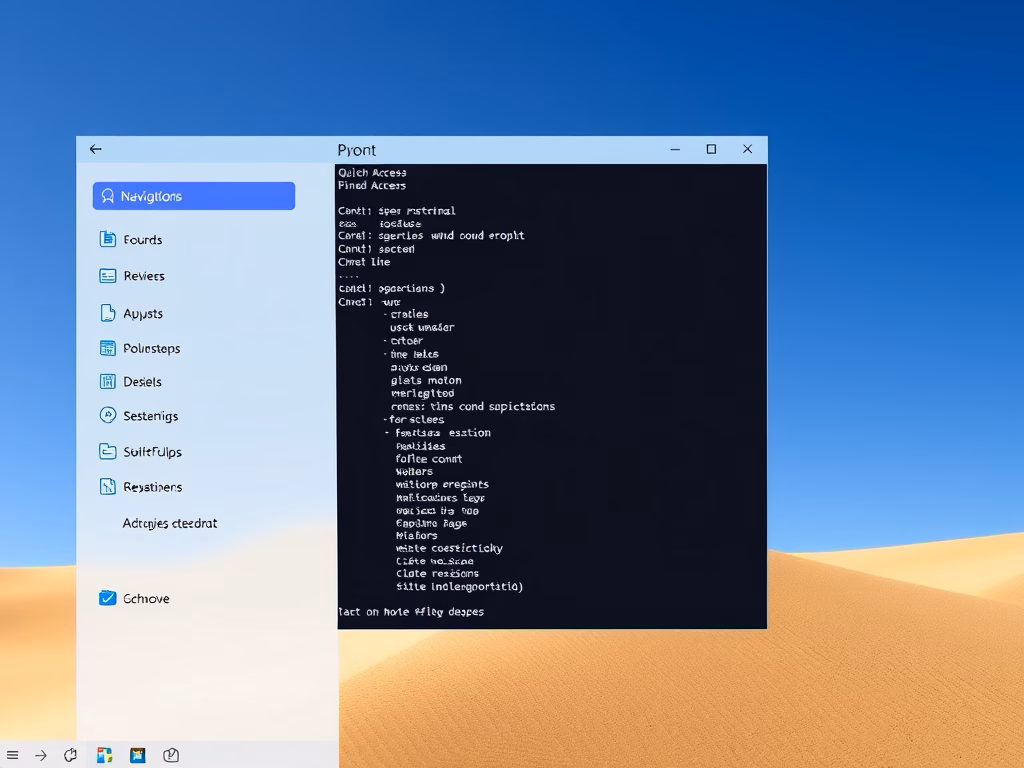Open the Reyatipers chart icon

(108, 487)
